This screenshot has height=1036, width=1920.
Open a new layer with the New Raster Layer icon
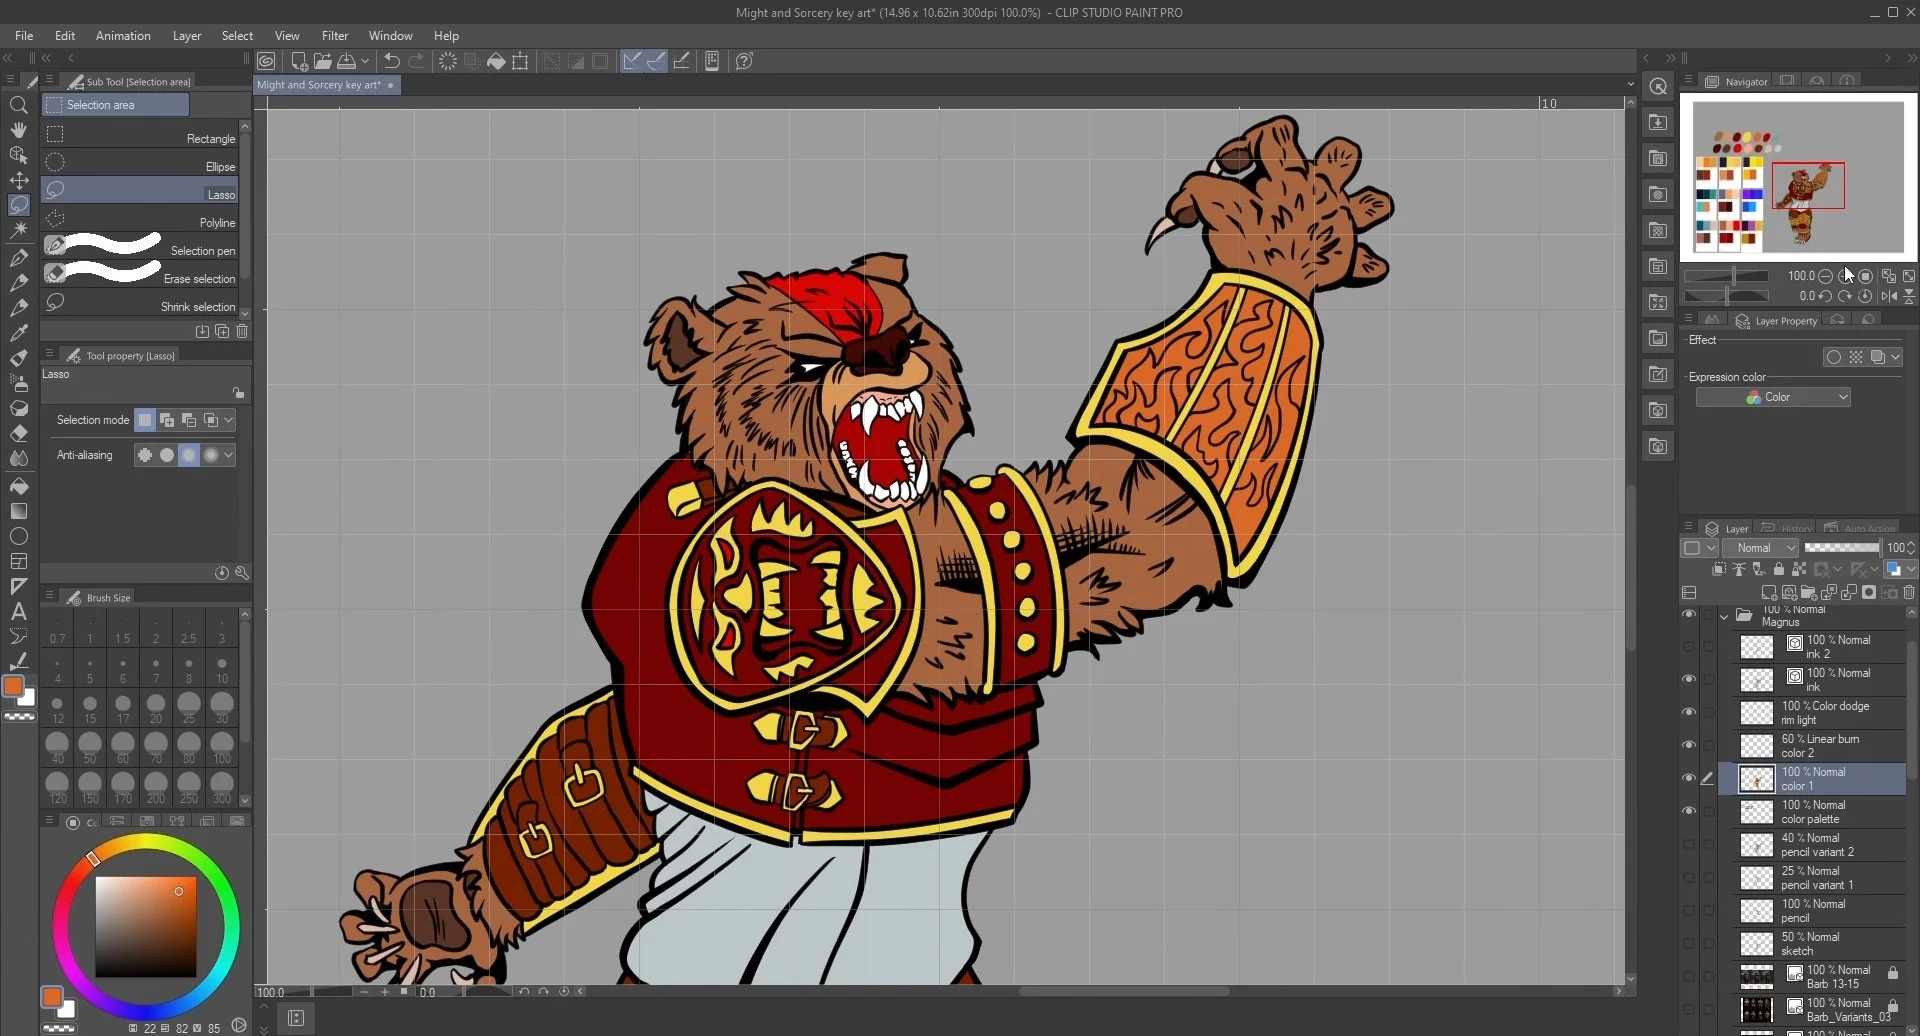coord(1768,592)
